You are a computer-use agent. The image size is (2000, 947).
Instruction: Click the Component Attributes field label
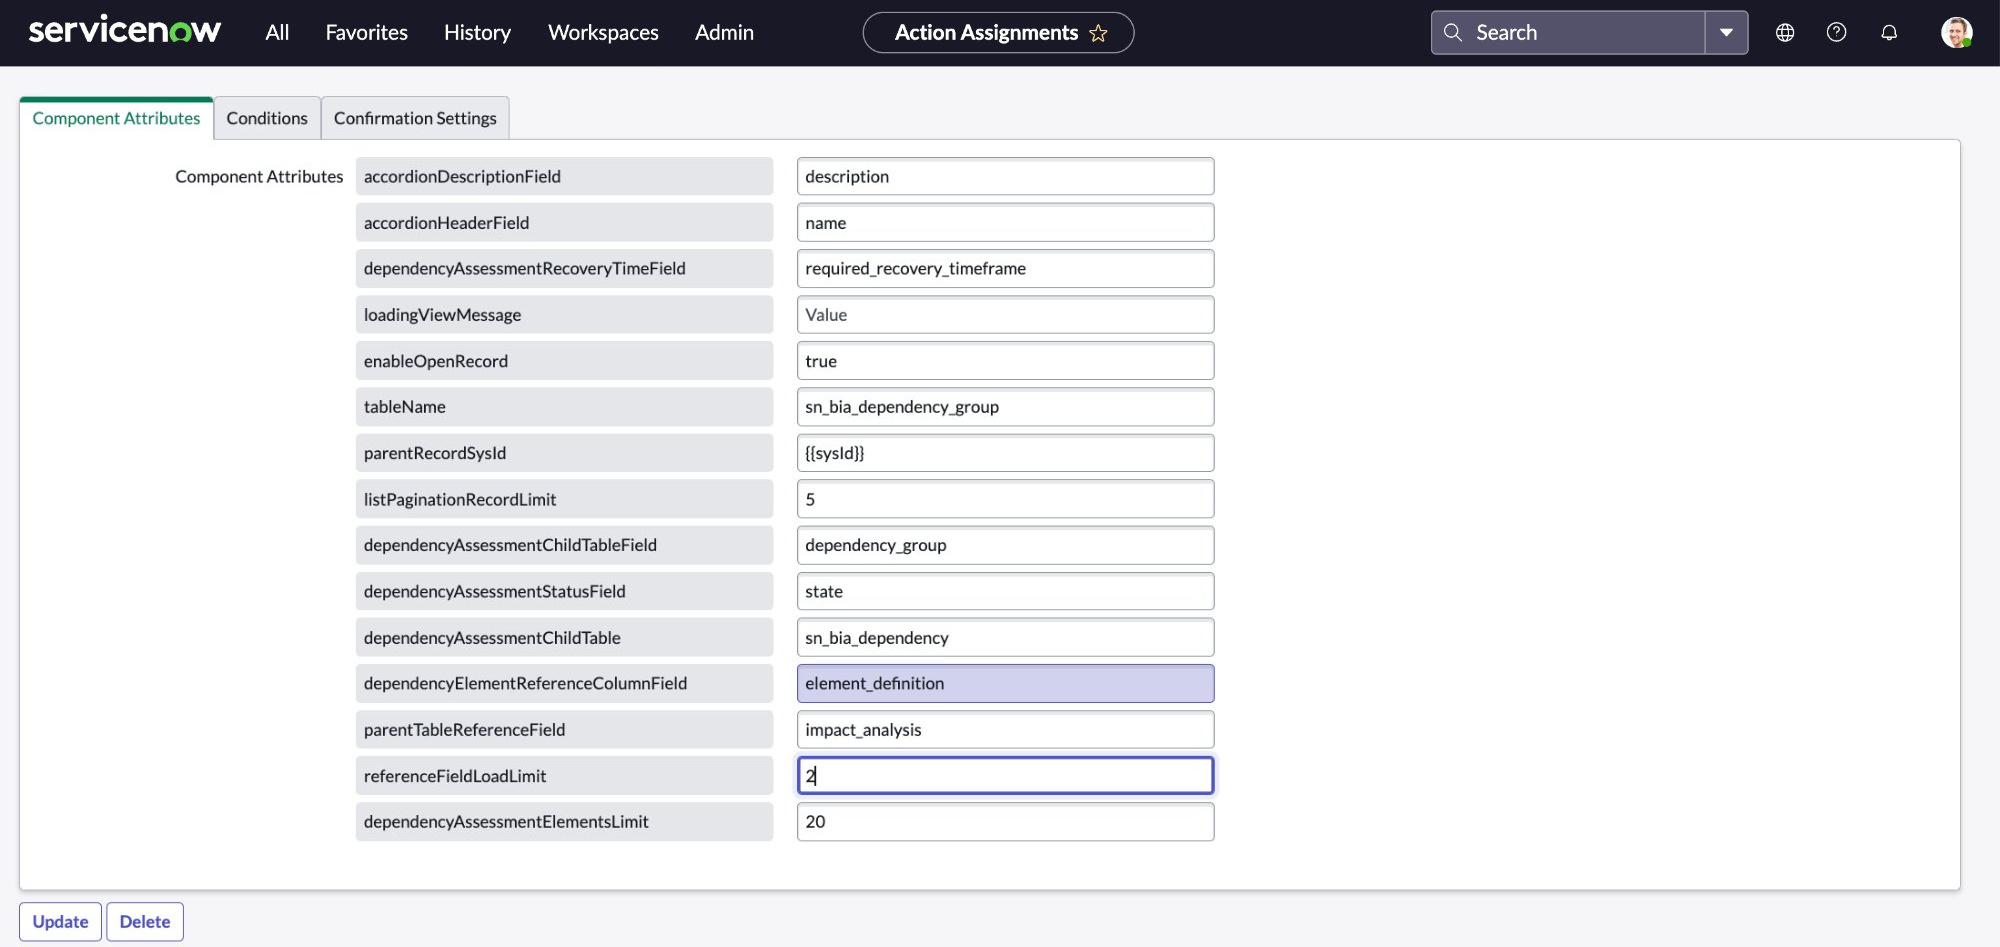click(259, 176)
